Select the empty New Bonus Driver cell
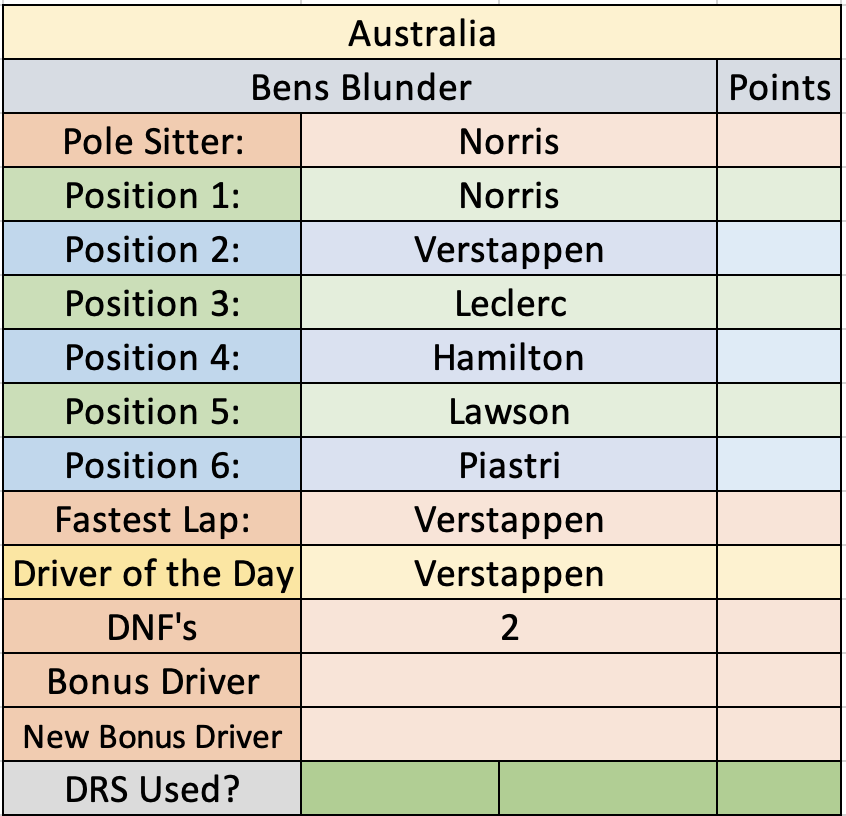 tap(509, 734)
